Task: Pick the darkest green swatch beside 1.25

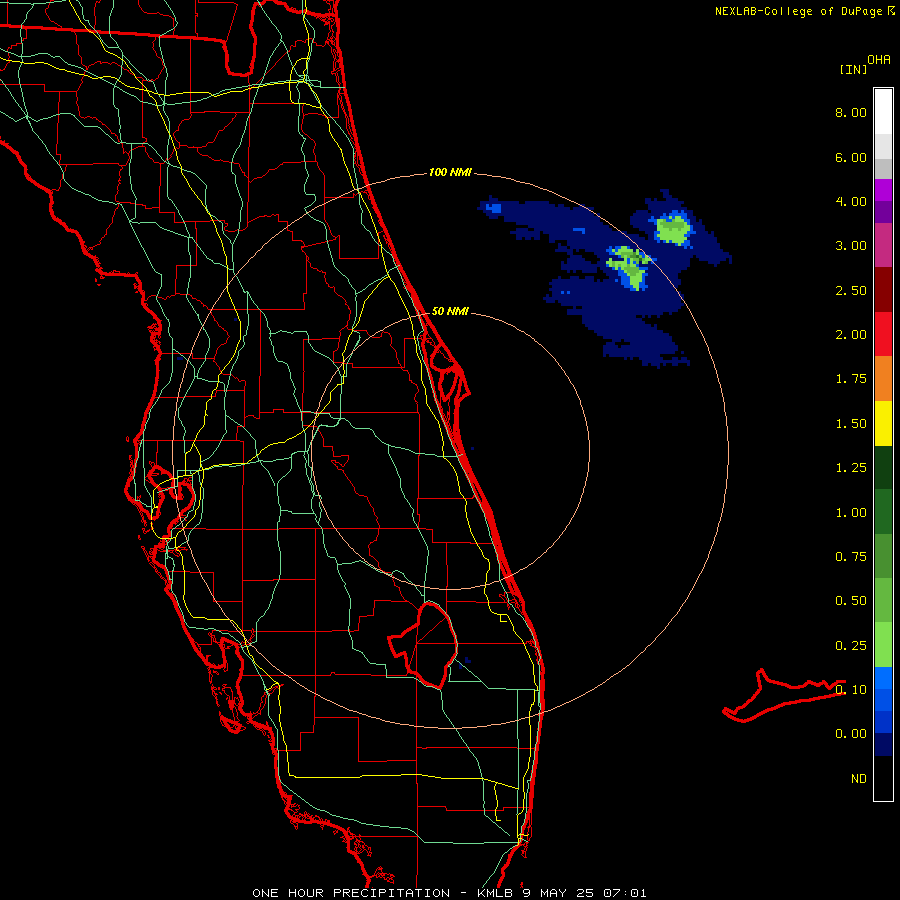Action: point(883,468)
